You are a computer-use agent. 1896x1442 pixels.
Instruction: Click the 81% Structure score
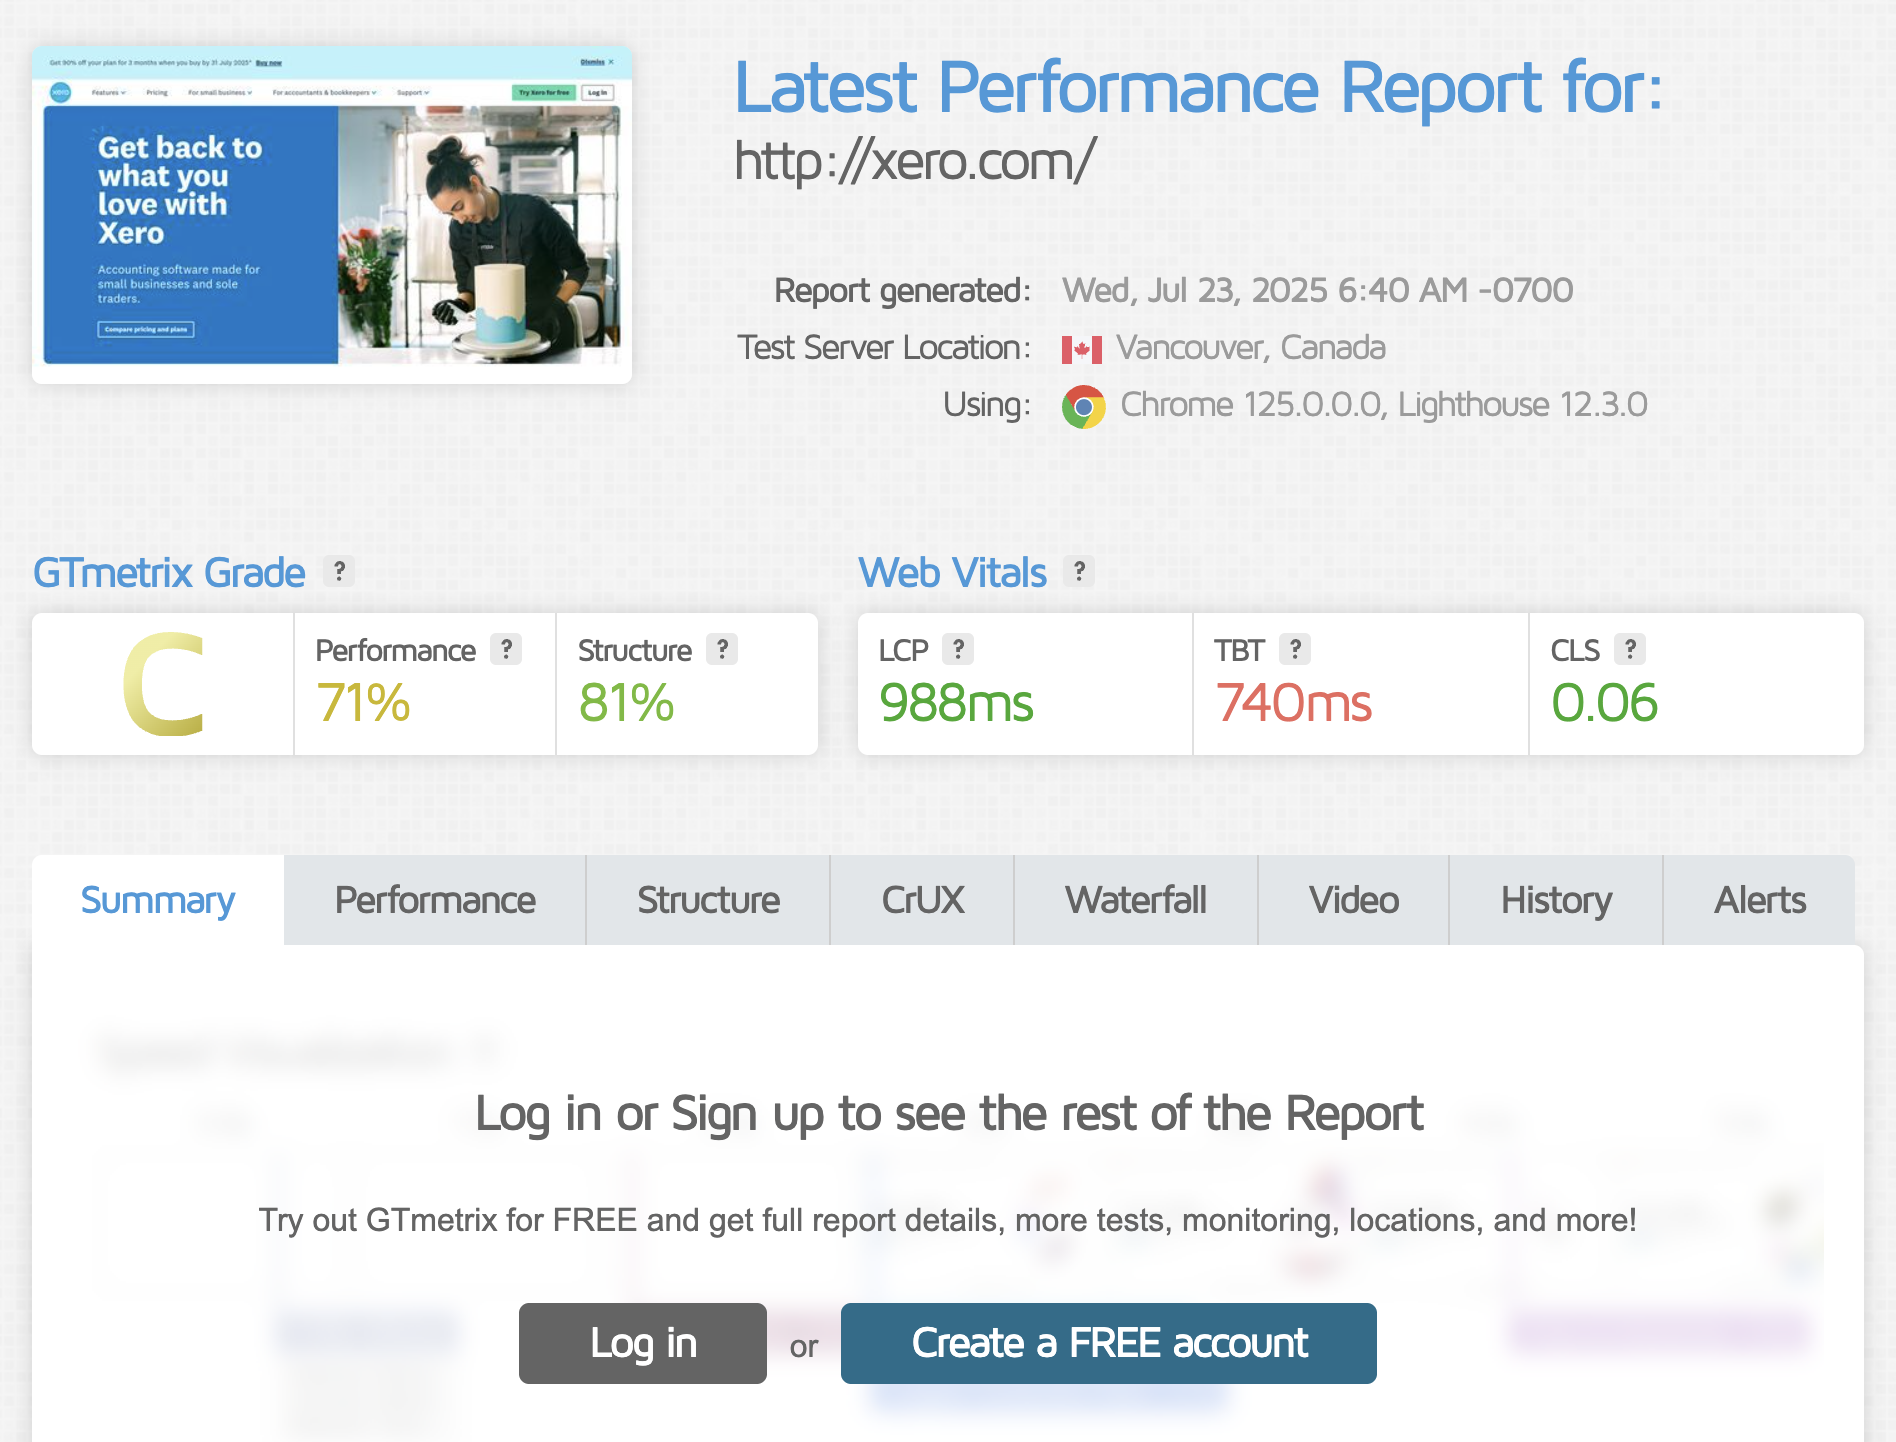tap(626, 703)
